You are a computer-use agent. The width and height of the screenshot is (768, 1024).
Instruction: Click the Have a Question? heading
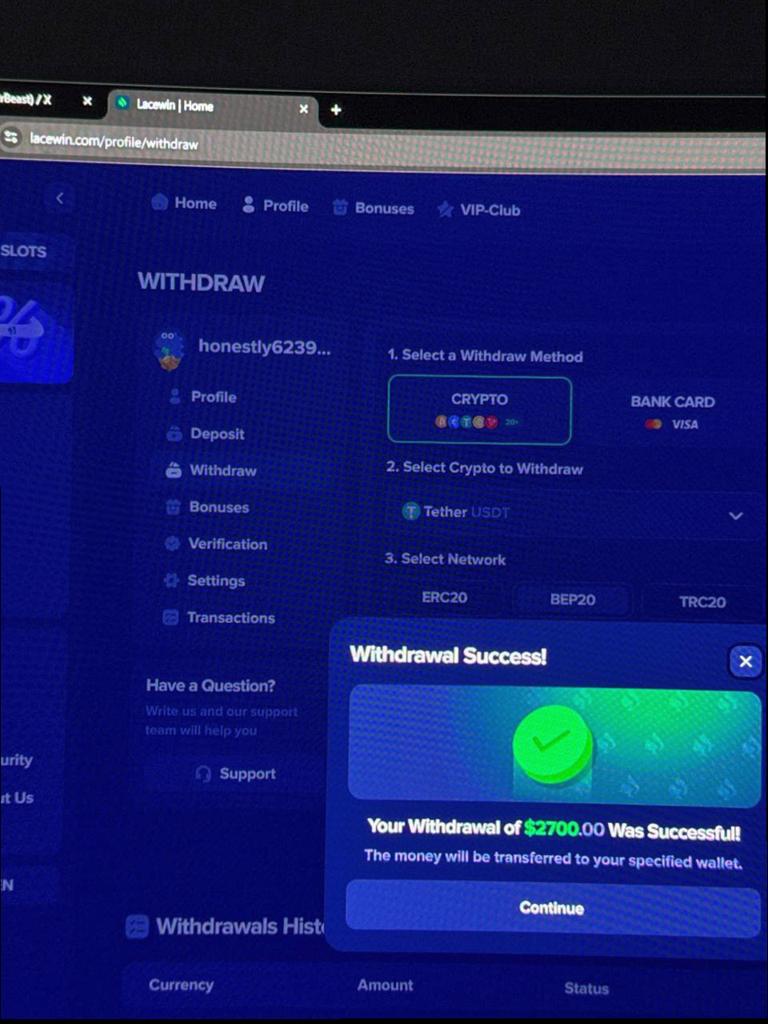point(210,686)
